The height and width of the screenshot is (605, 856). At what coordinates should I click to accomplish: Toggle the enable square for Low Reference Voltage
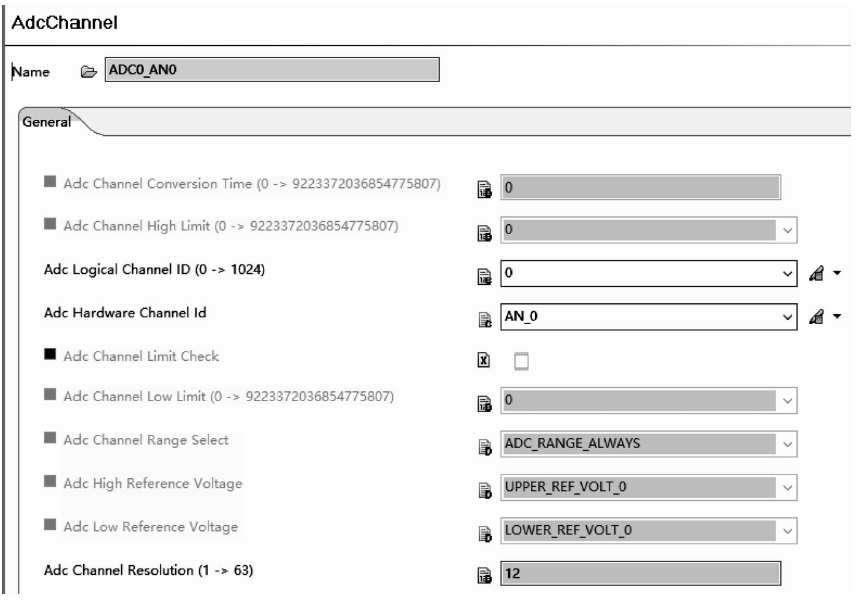tap(50, 525)
